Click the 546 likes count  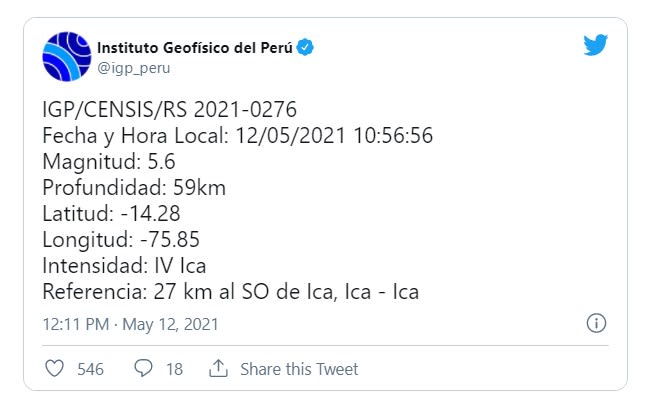pyautogui.click(x=90, y=369)
